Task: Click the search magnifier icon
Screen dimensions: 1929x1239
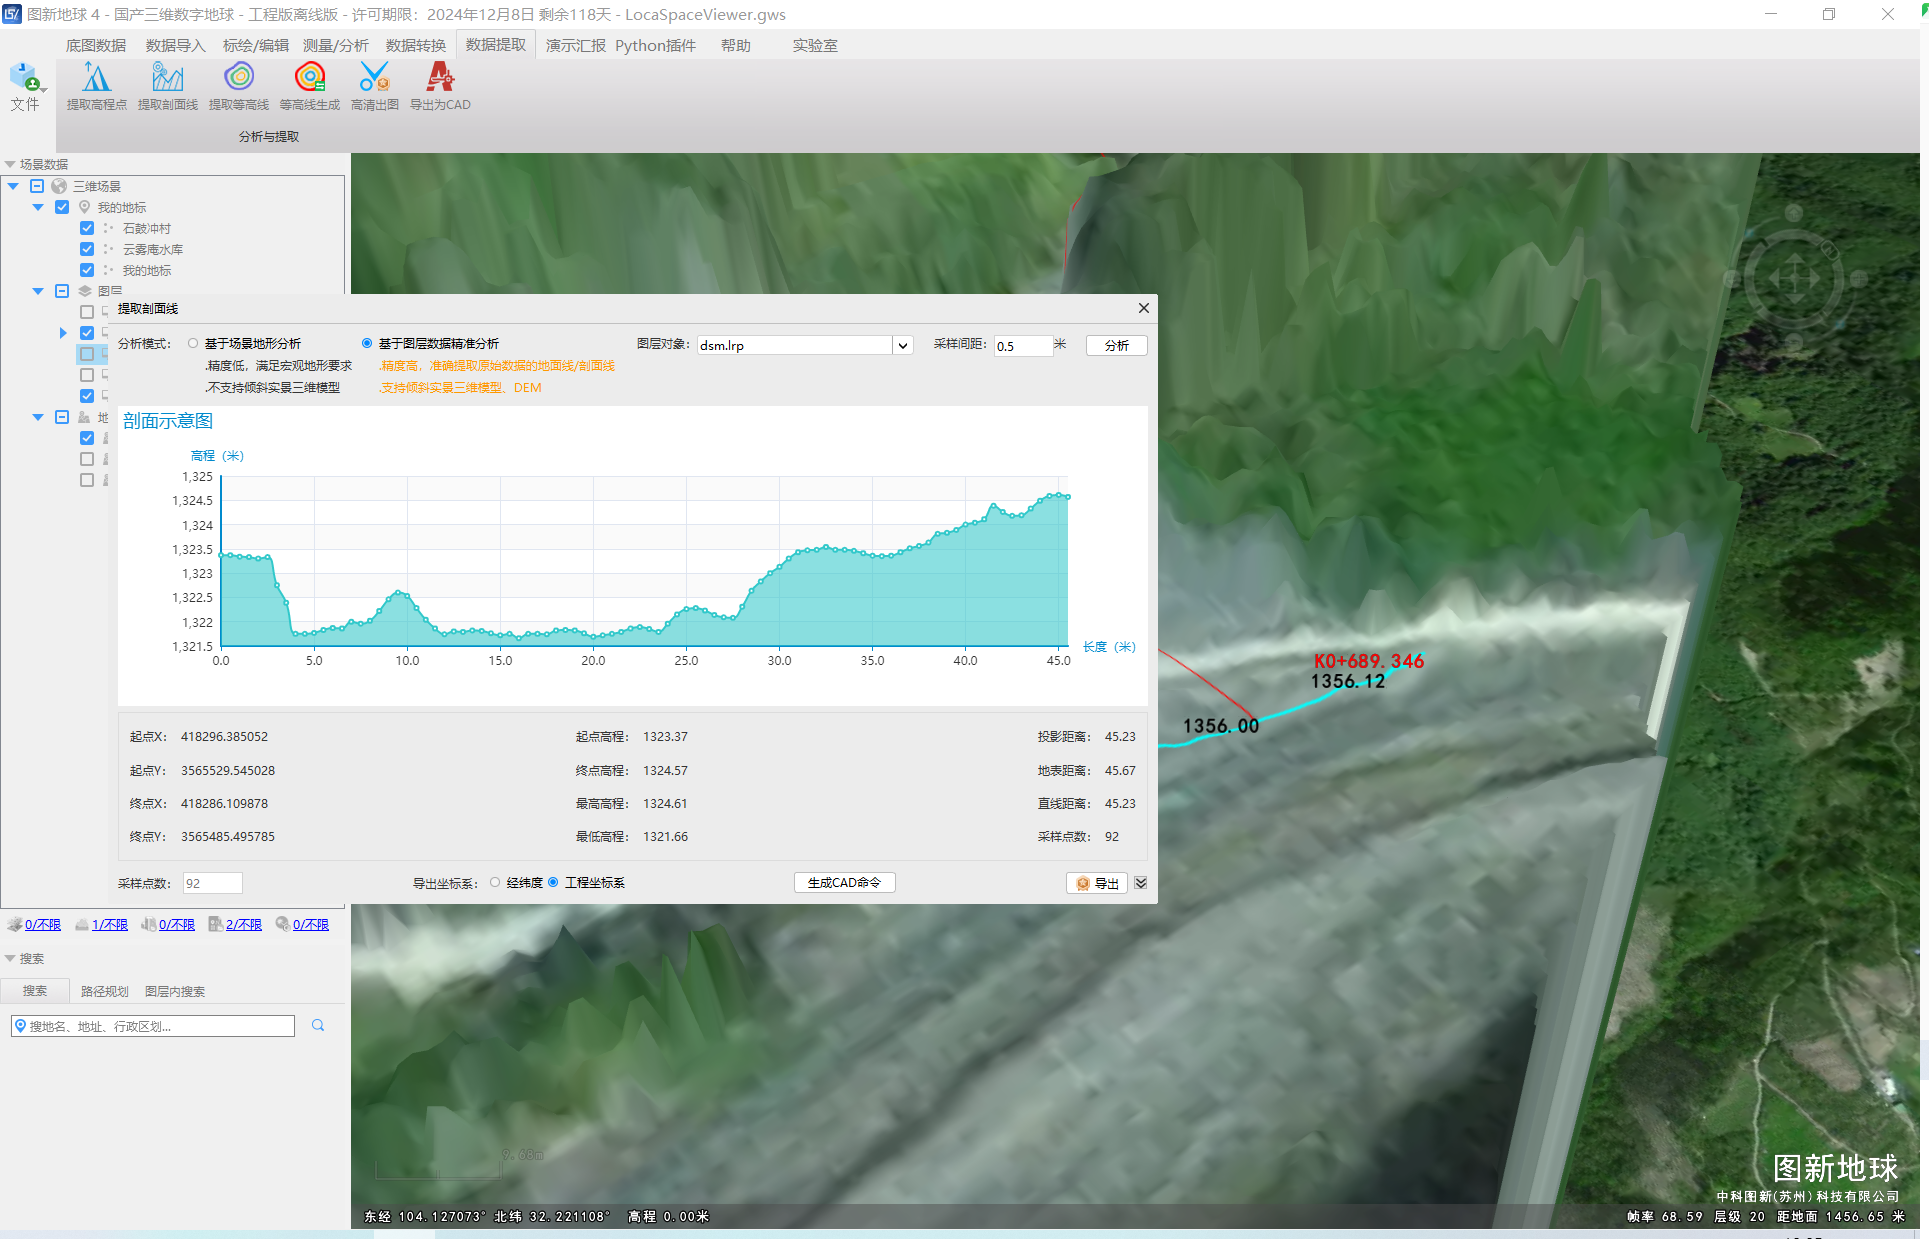Action: [x=318, y=1025]
